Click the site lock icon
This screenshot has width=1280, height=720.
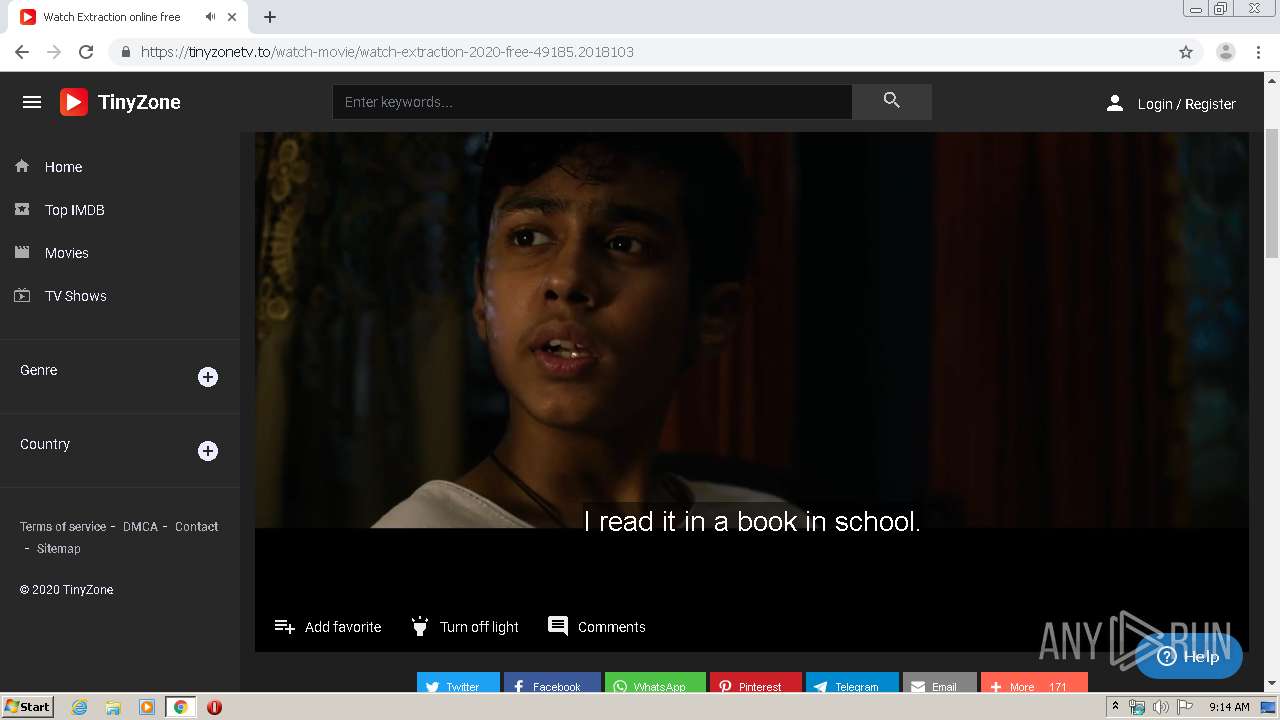click(125, 52)
